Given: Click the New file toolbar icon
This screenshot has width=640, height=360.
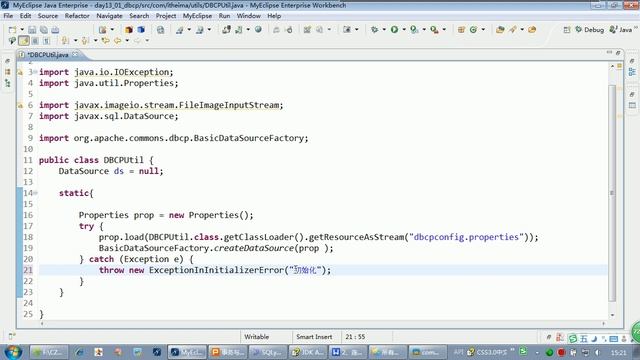Looking at the screenshot, I should pos(12,30).
